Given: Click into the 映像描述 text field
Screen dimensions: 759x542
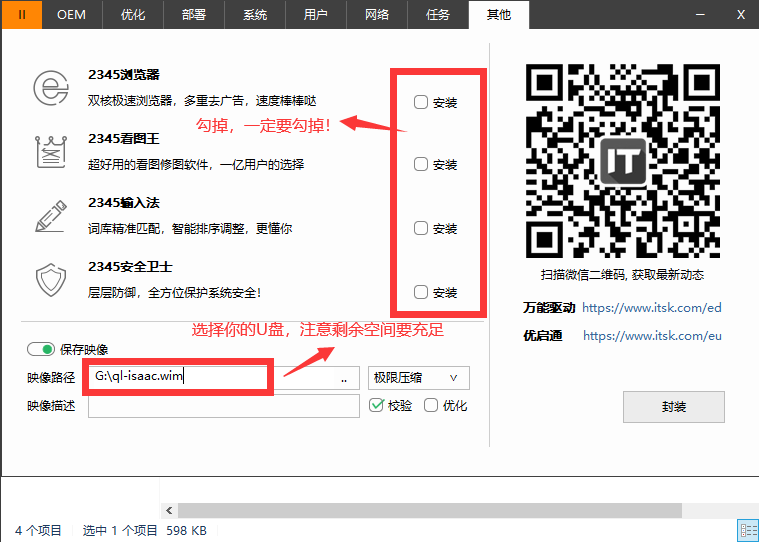Looking at the screenshot, I should click(x=223, y=405).
